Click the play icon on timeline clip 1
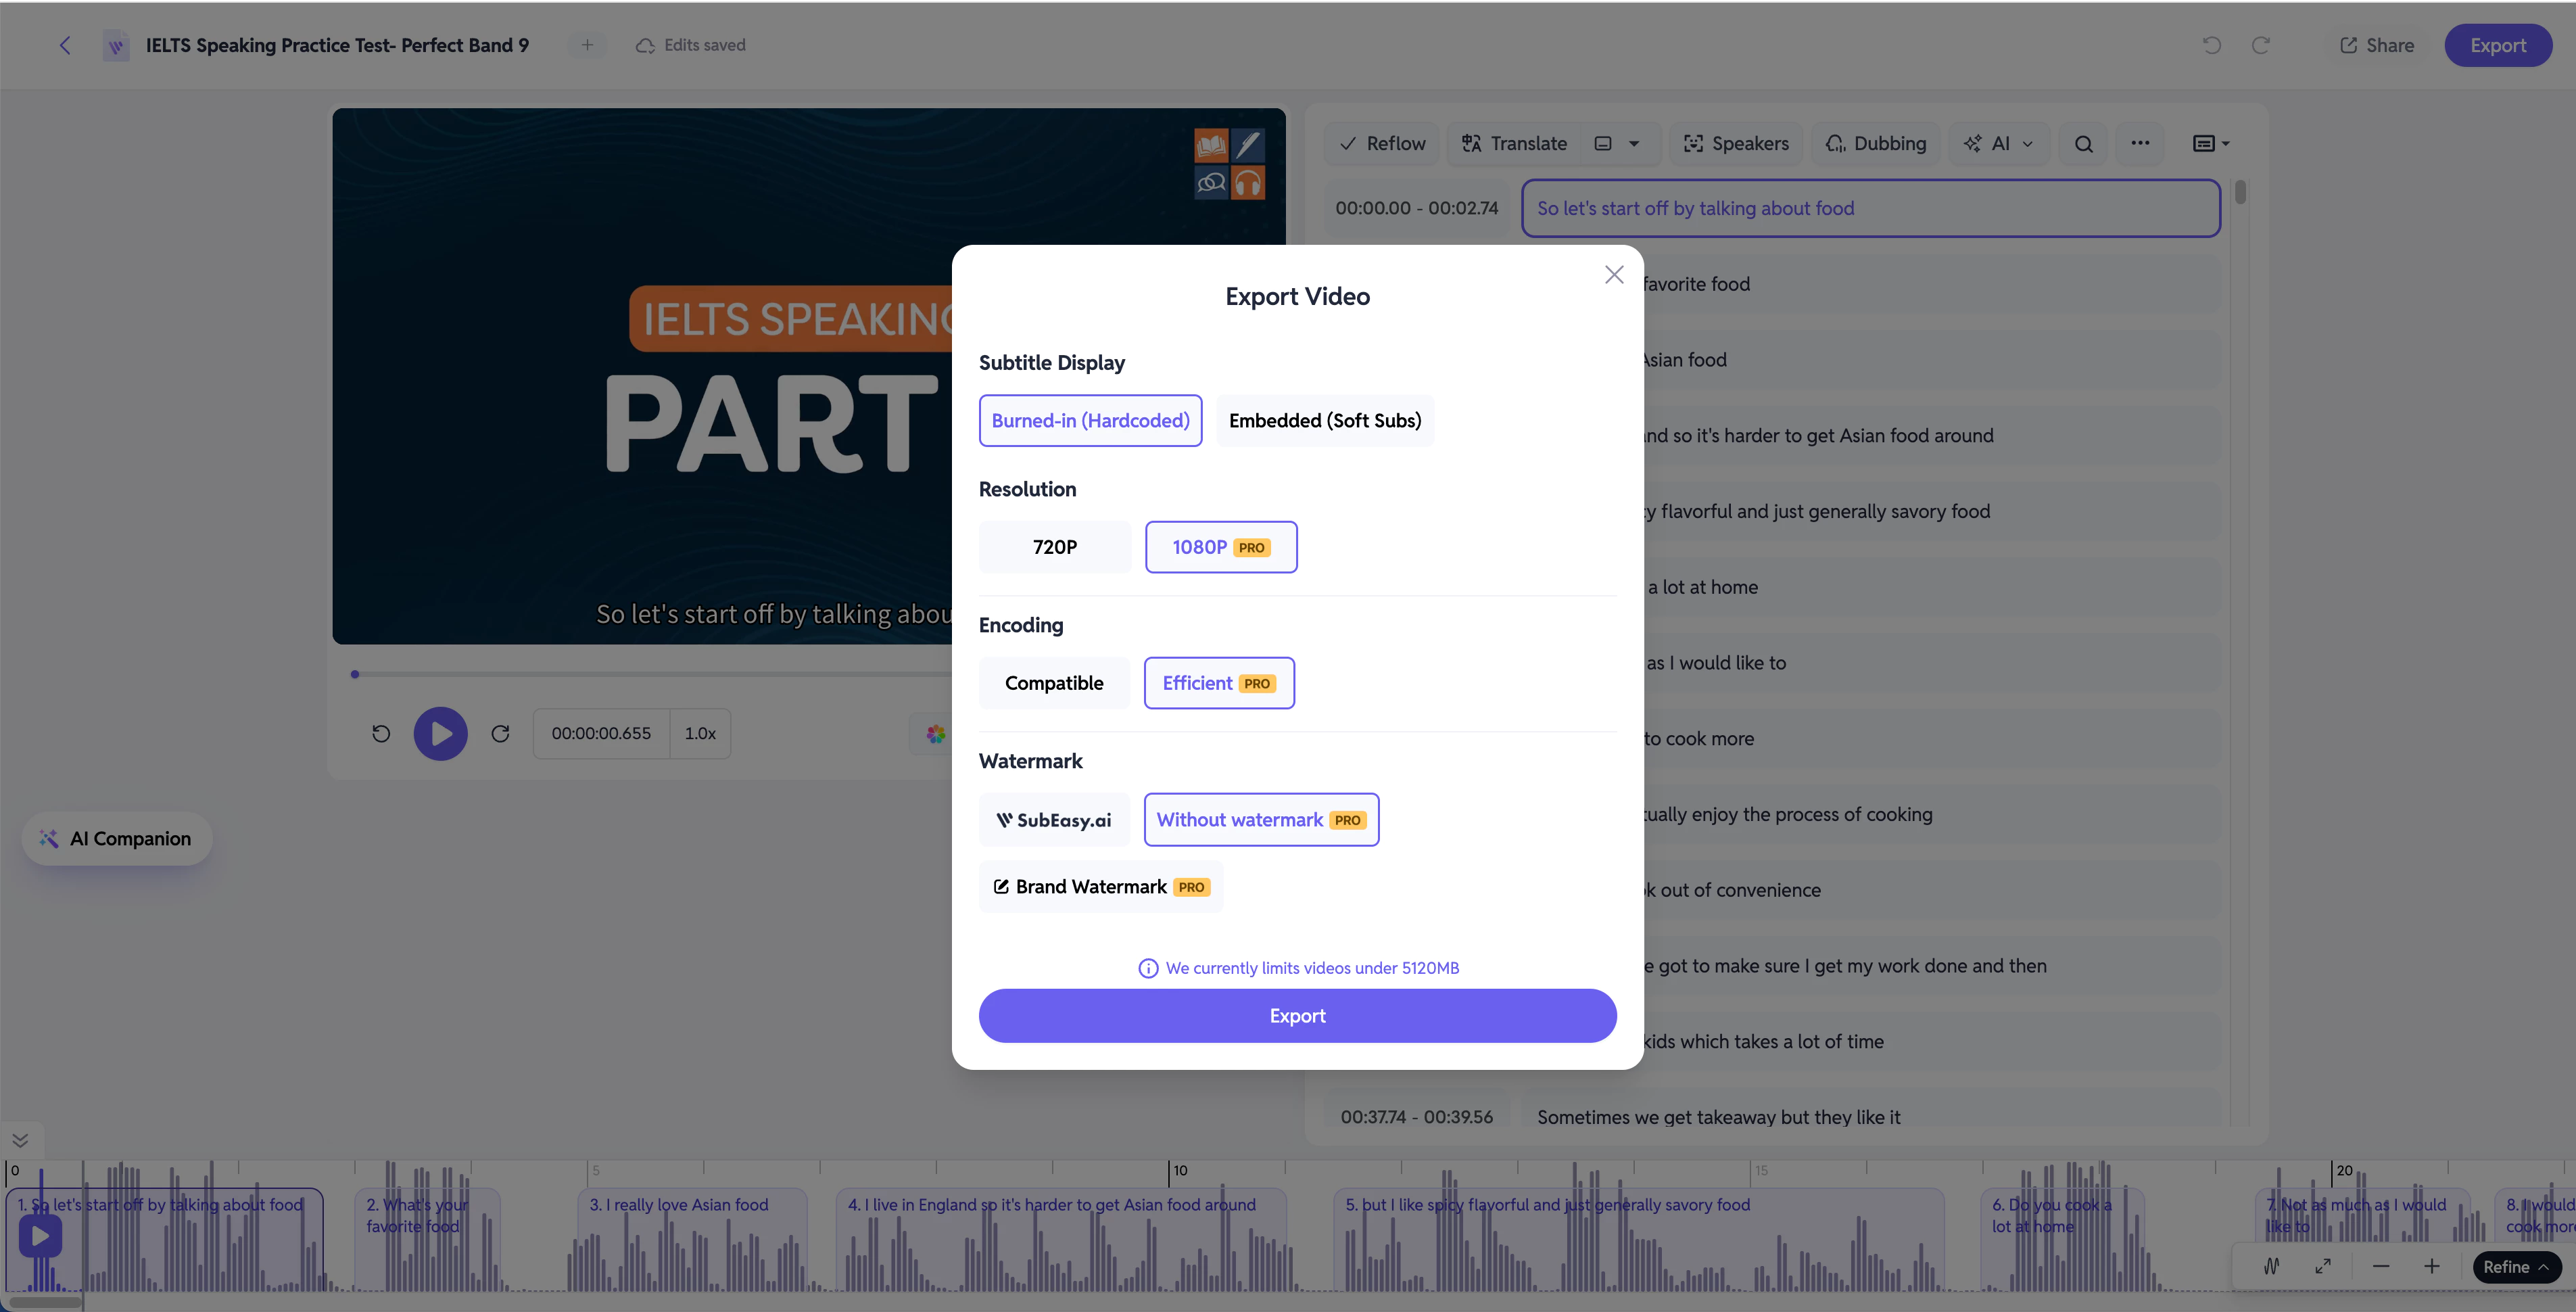 (x=40, y=1236)
